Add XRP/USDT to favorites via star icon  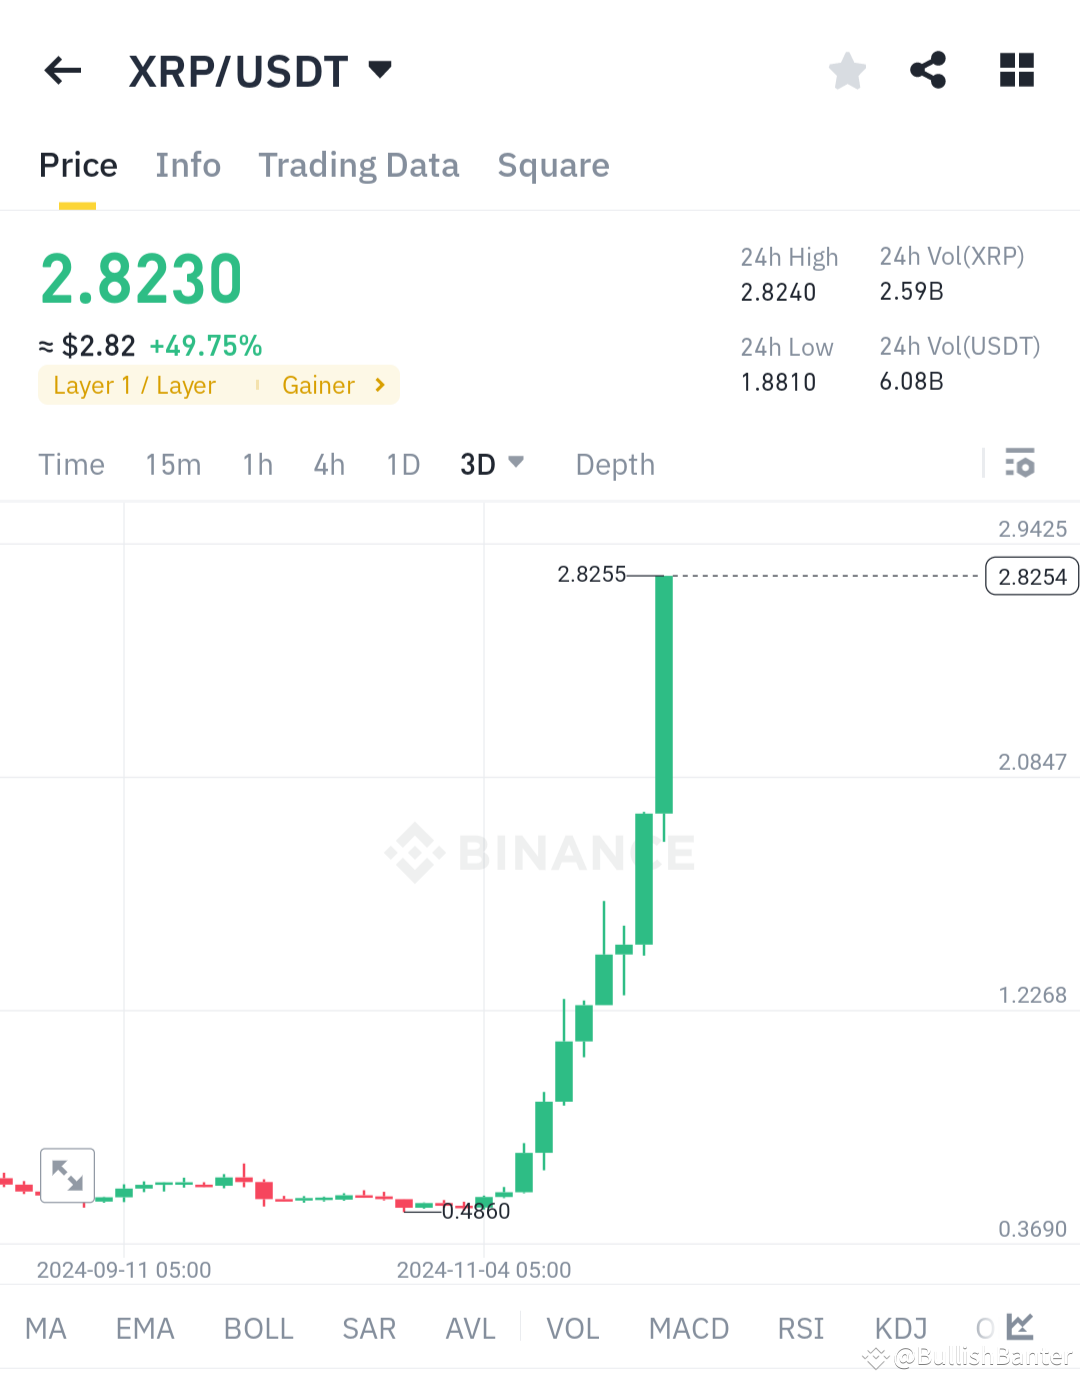(847, 70)
